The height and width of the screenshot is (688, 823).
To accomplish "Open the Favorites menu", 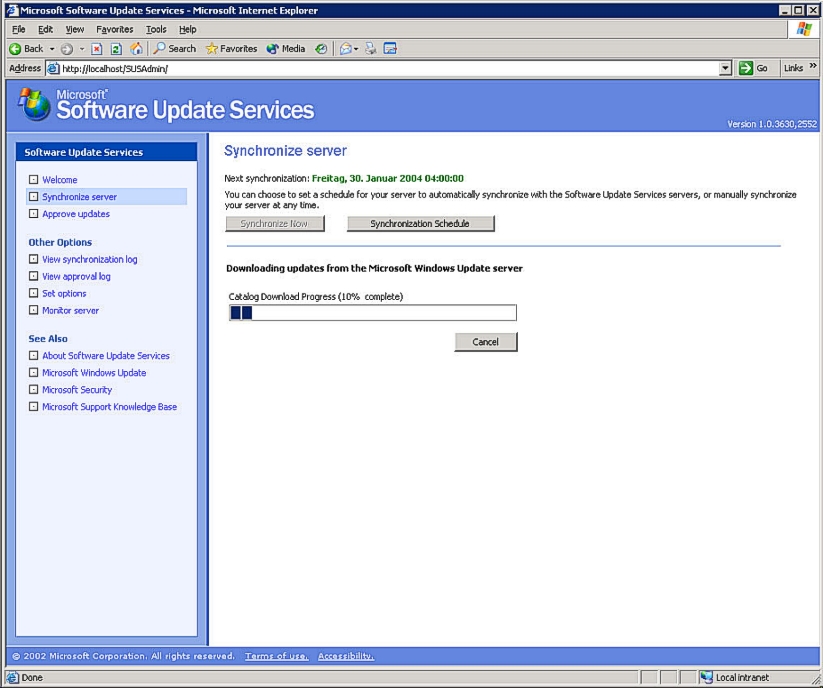I will (114, 29).
